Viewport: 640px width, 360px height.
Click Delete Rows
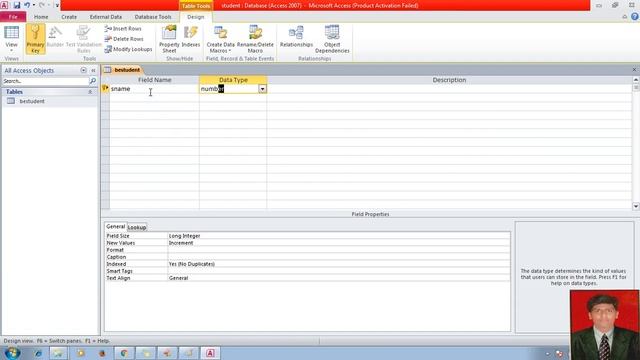[x=124, y=39]
